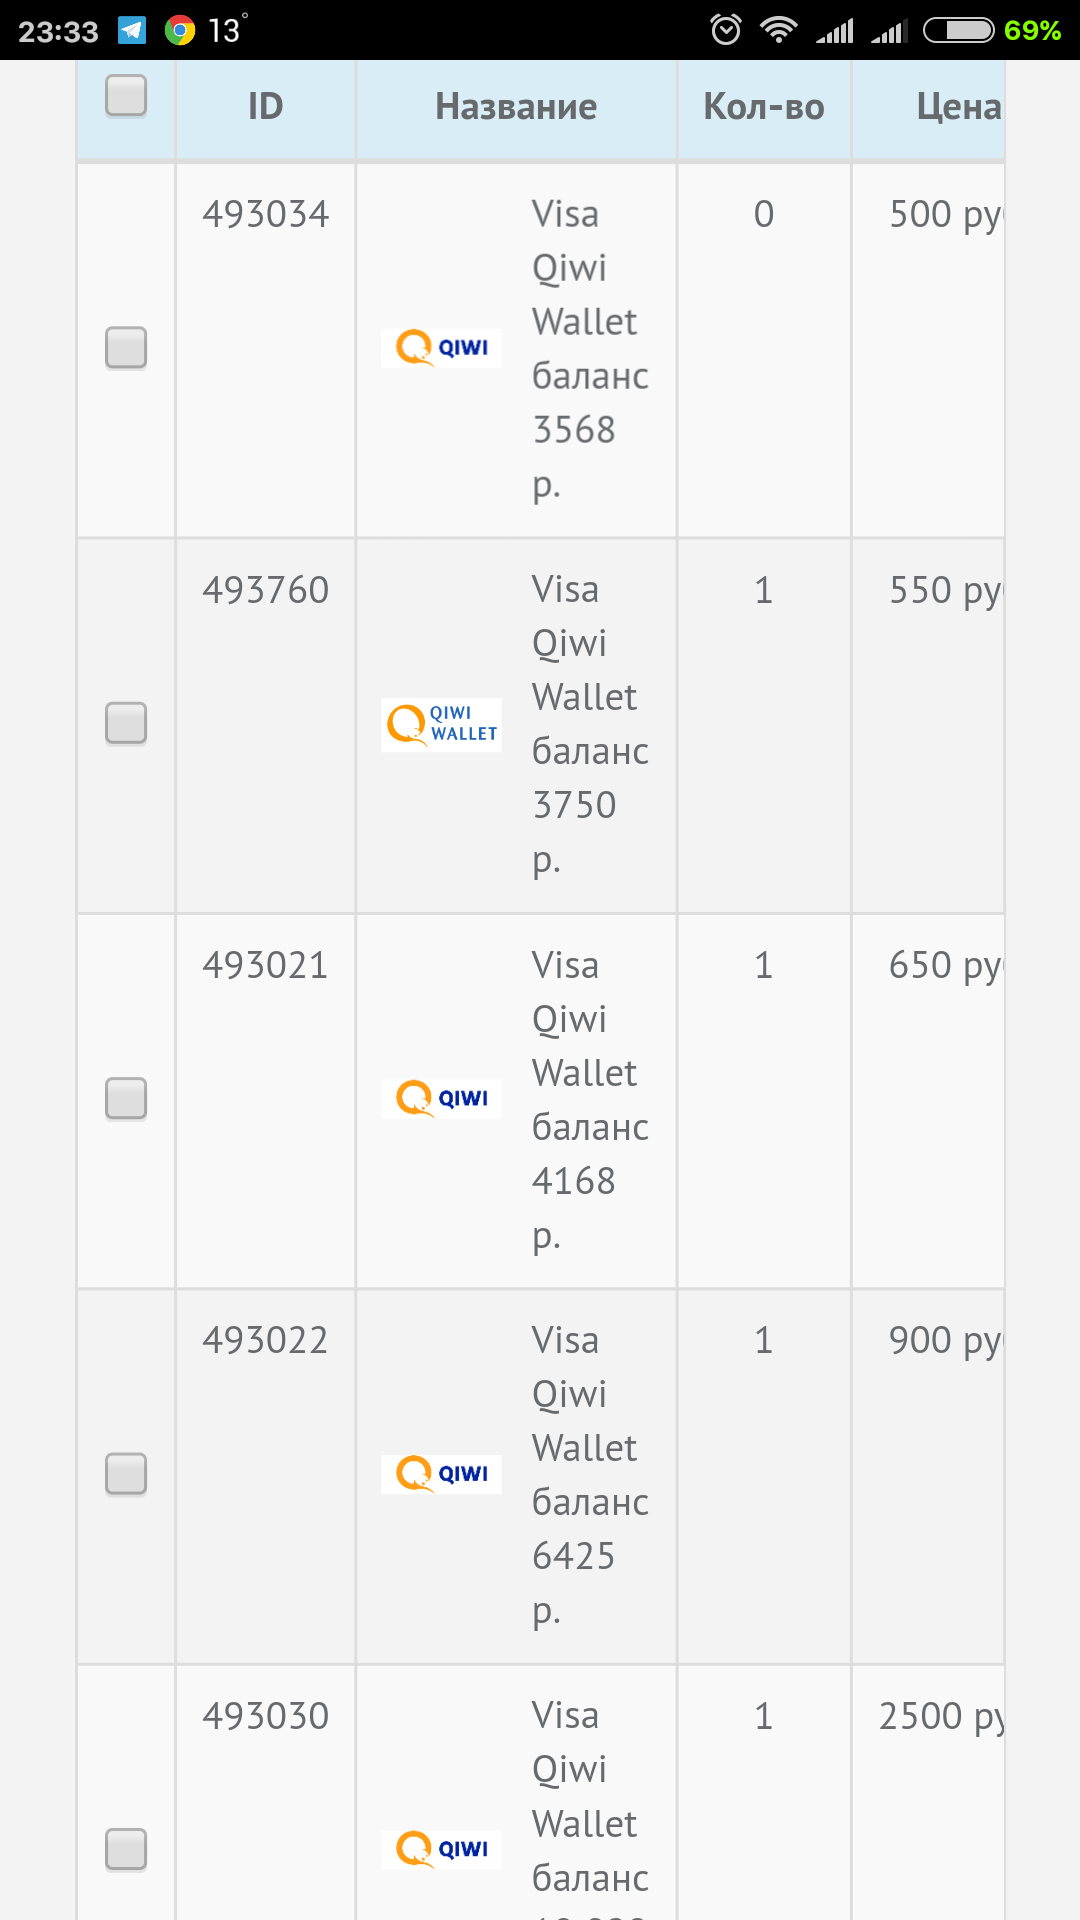This screenshot has height=1920, width=1080.
Task: Tap the Wi-Fi indicator in the status bar
Action: (781, 30)
